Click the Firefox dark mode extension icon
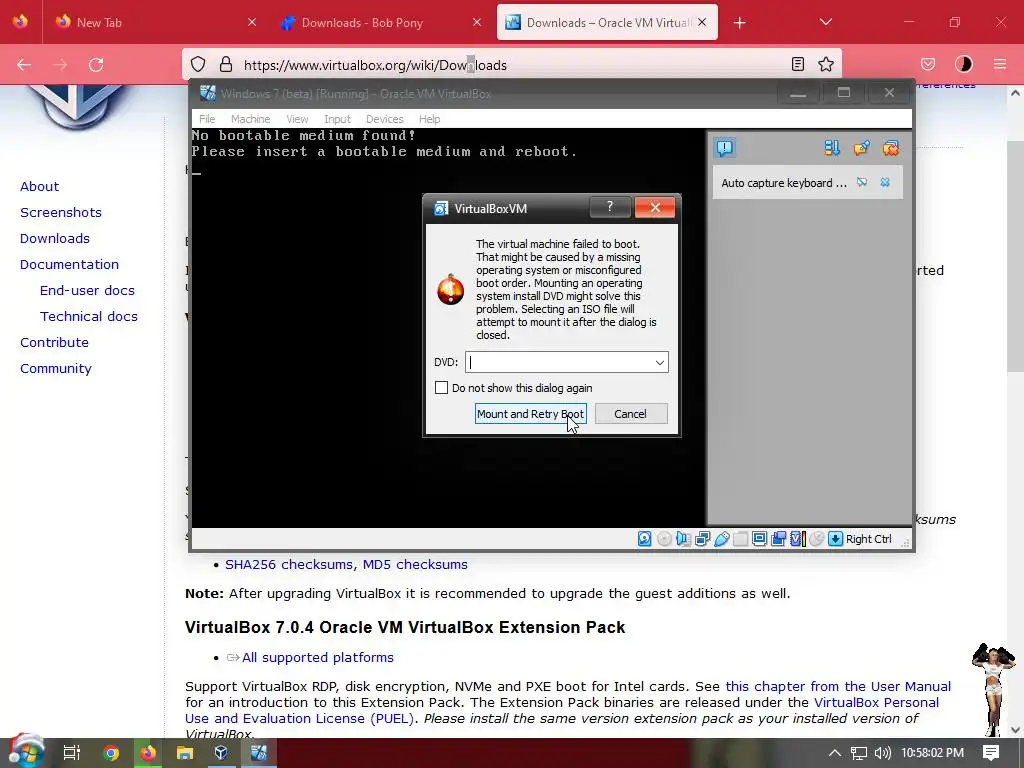Screen dimensions: 1024x768 (x=964, y=65)
